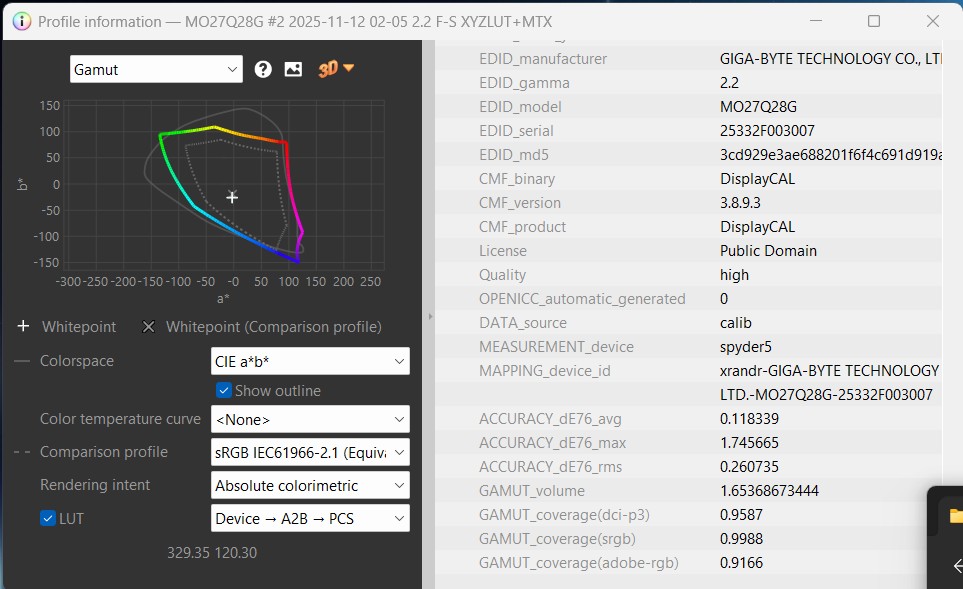Click the plus Whitepoint legend marker
963x589 pixels.
tap(22, 326)
